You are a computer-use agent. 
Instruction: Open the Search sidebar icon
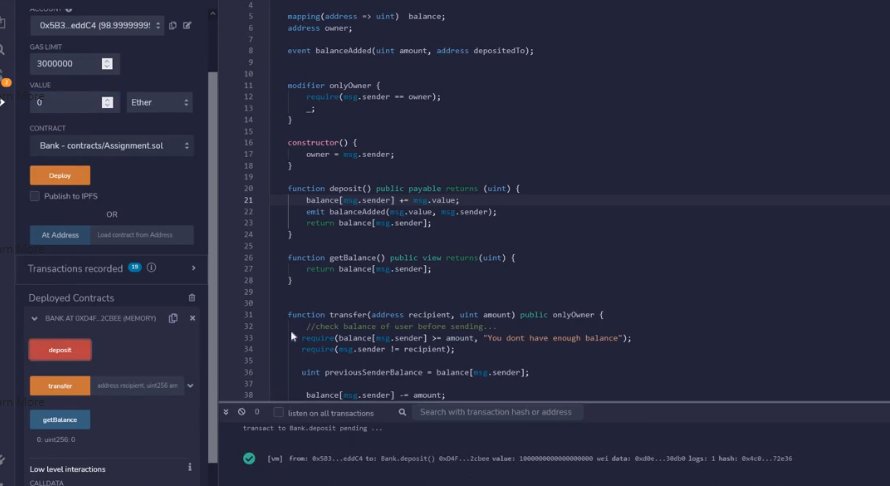click(x=2, y=50)
